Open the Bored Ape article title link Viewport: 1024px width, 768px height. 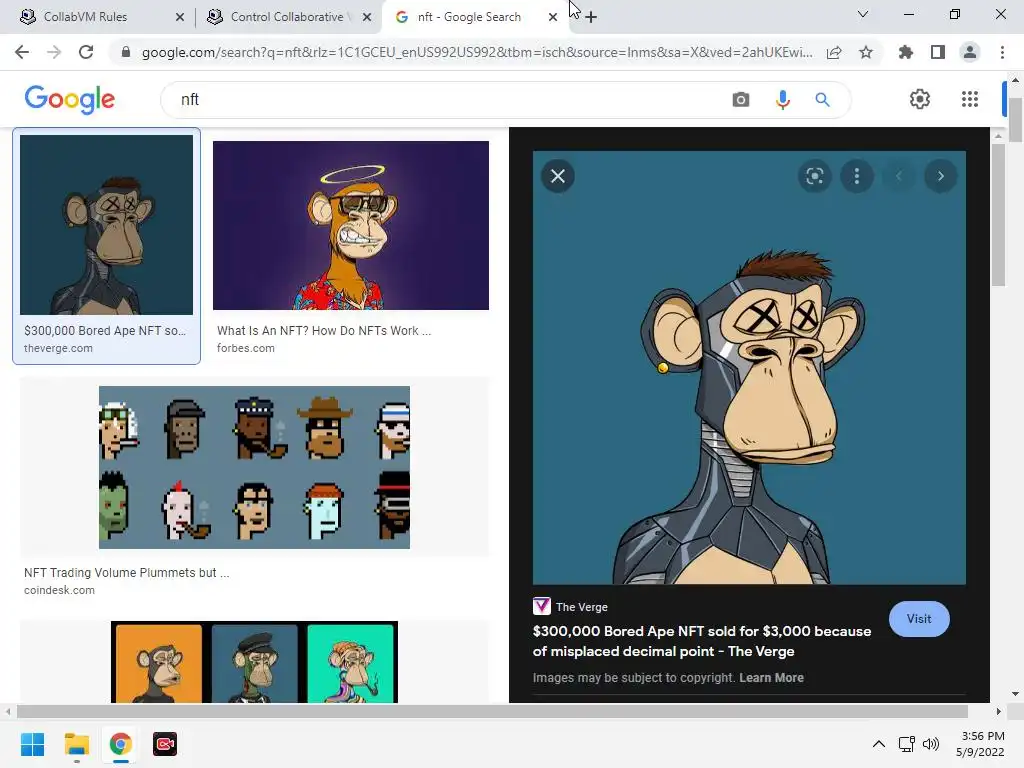[702, 641]
